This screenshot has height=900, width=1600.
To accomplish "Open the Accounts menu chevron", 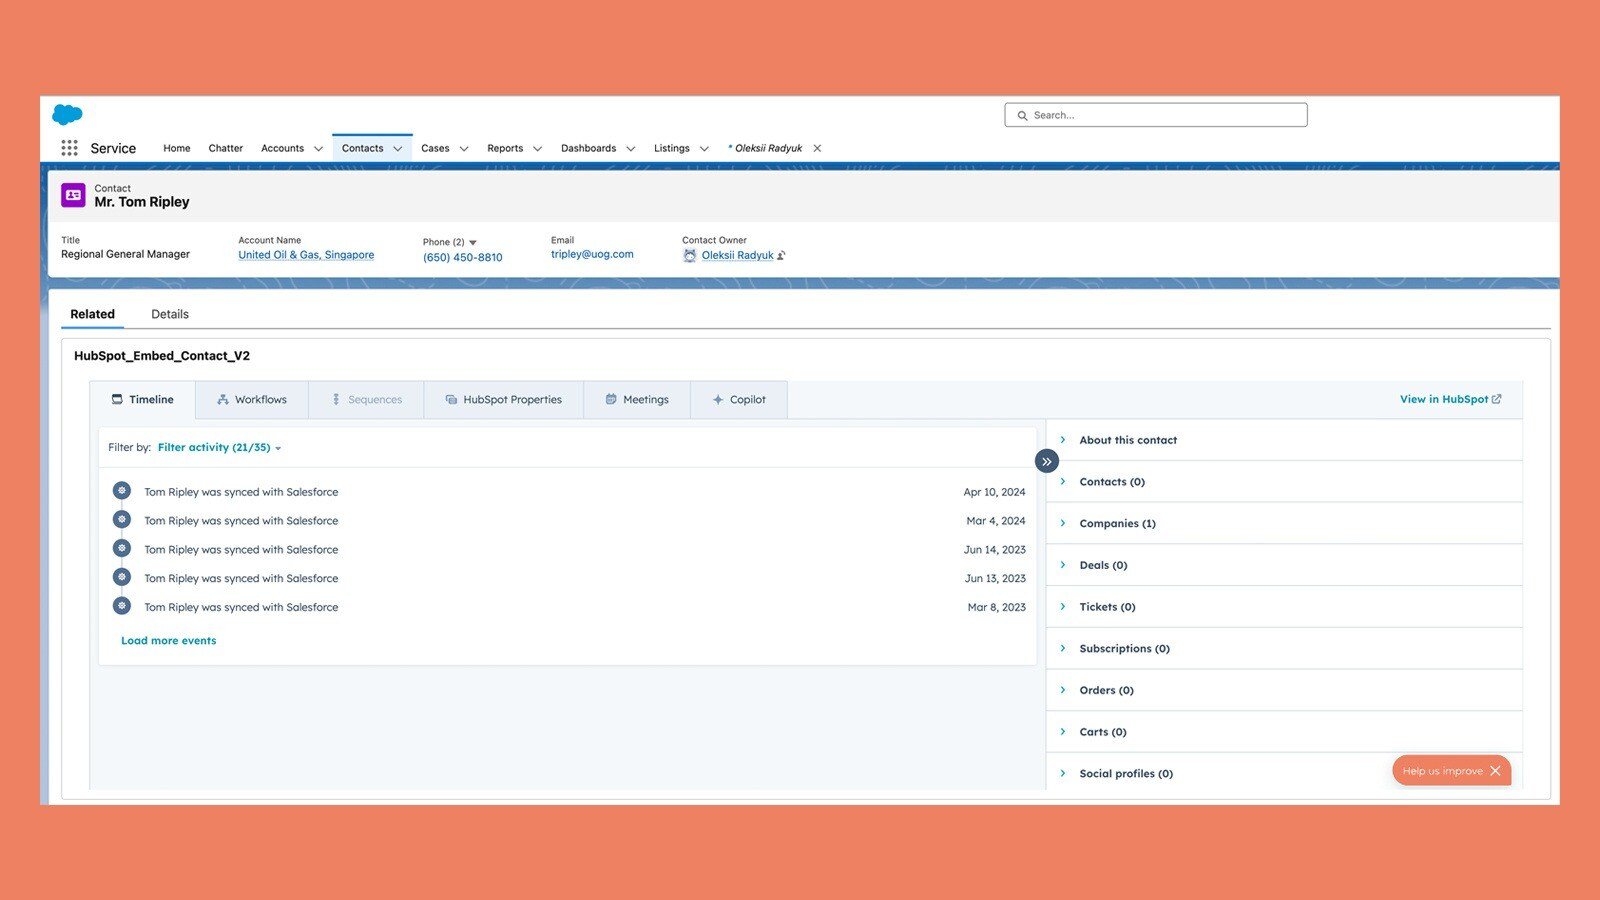I will [x=318, y=149].
